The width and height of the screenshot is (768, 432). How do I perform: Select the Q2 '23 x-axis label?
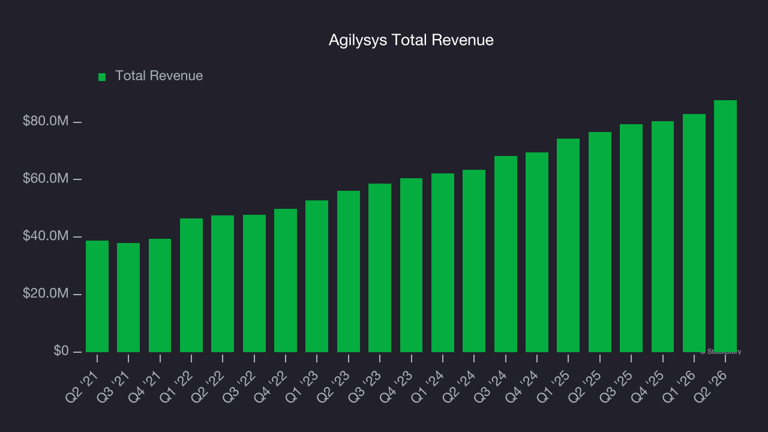[x=333, y=387]
